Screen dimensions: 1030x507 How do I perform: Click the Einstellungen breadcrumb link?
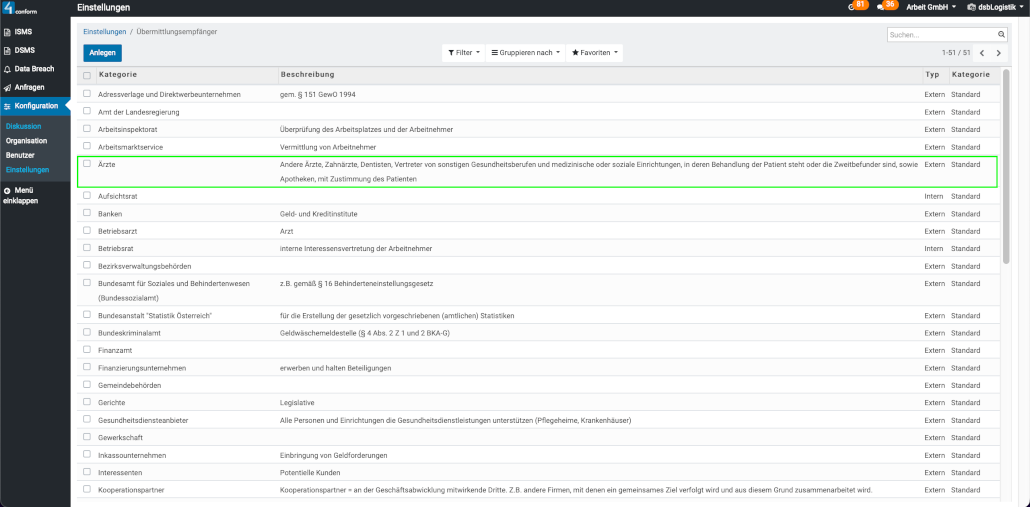click(104, 32)
